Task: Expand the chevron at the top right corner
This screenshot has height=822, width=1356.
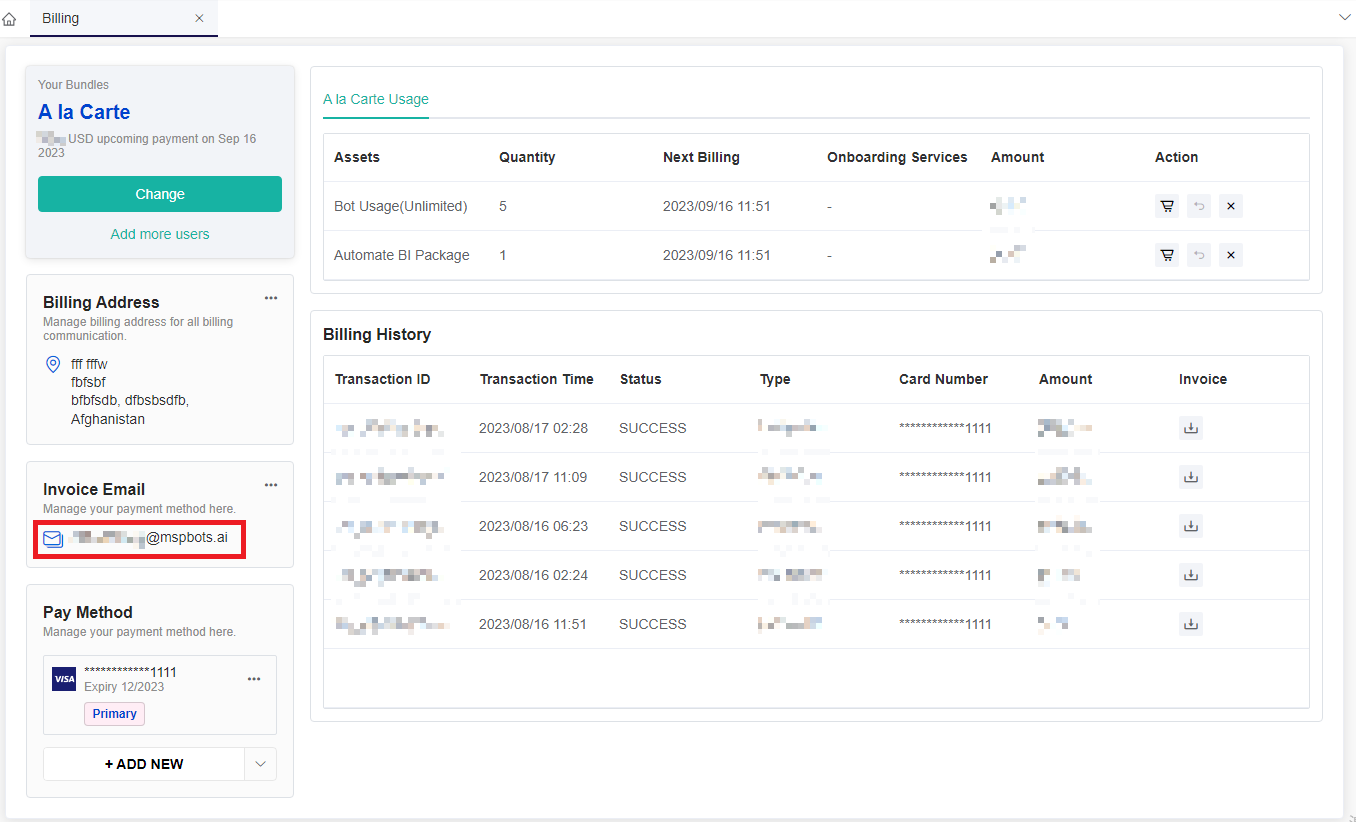Action: [x=1344, y=17]
